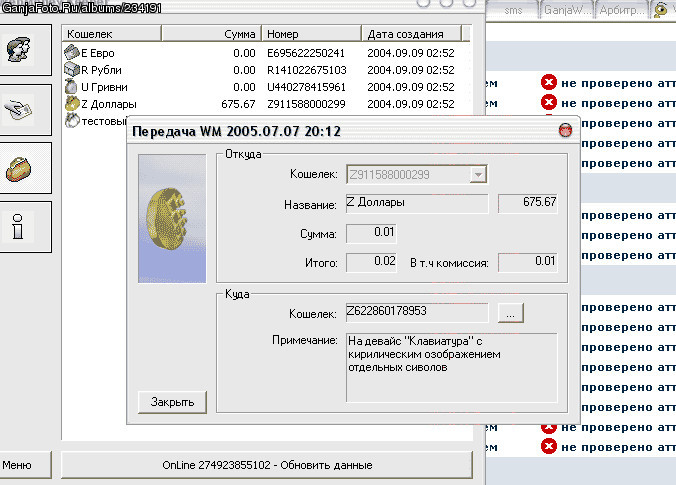676x485 pixels.
Task: Open the info sidebar icon
Action: [19, 227]
